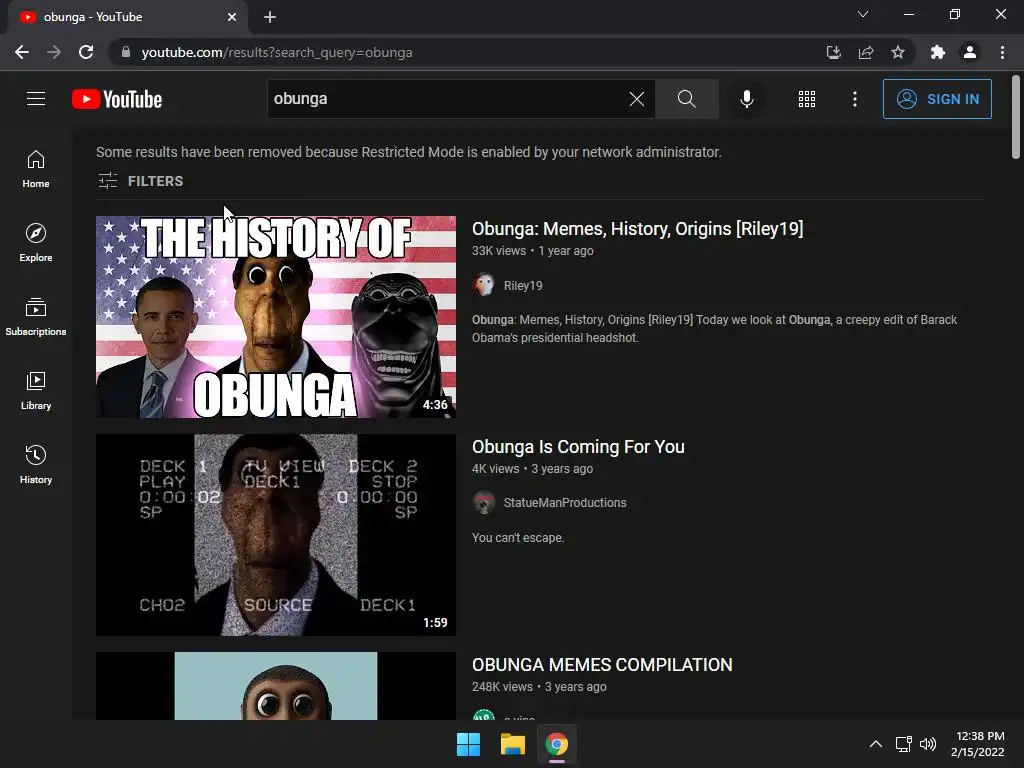This screenshot has width=1024, height=768.
Task: Click the browser forward arrow
Action: (x=54, y=52)
